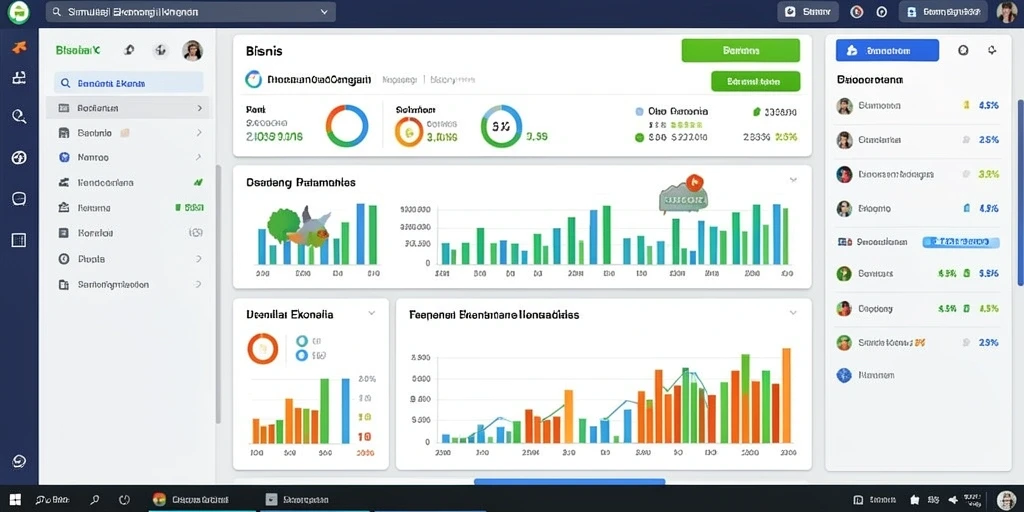Expand chevron on the donut chart panel
This screenshot has height=512, width=1024.
372,313
